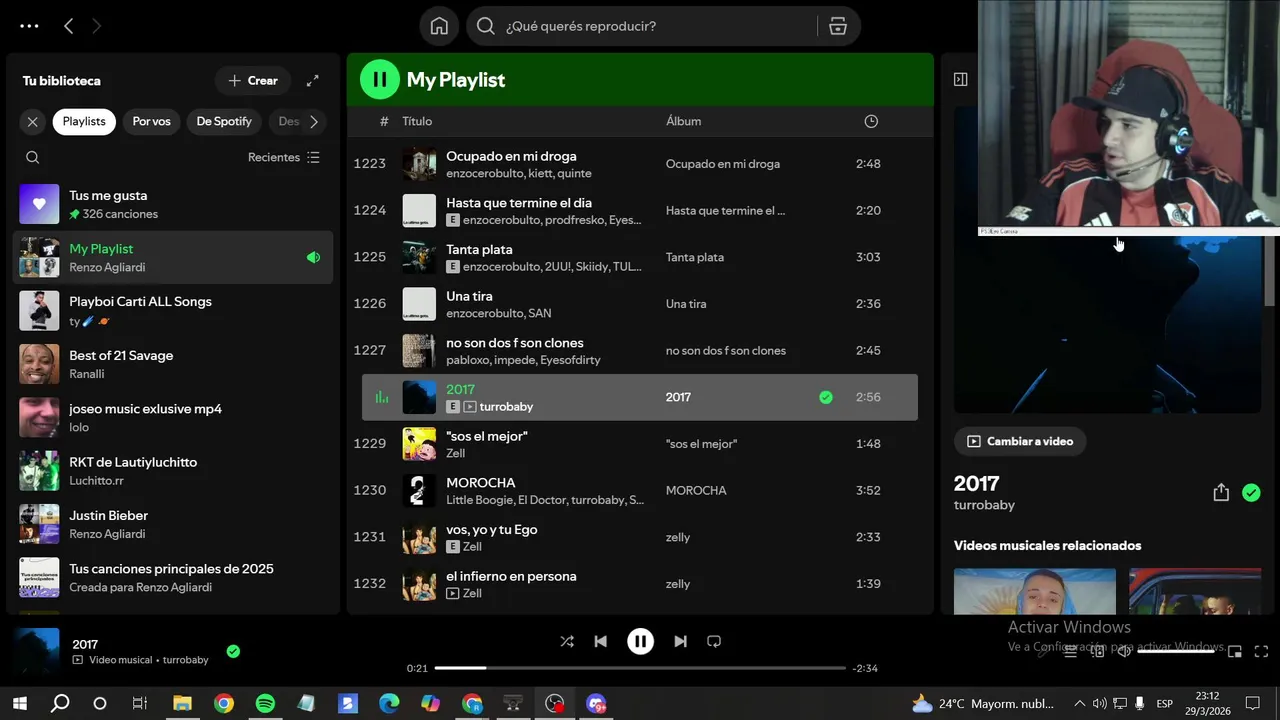1280x720 pixels.
Task: Select the song no son dos f son clones
Action: [640, 350]
